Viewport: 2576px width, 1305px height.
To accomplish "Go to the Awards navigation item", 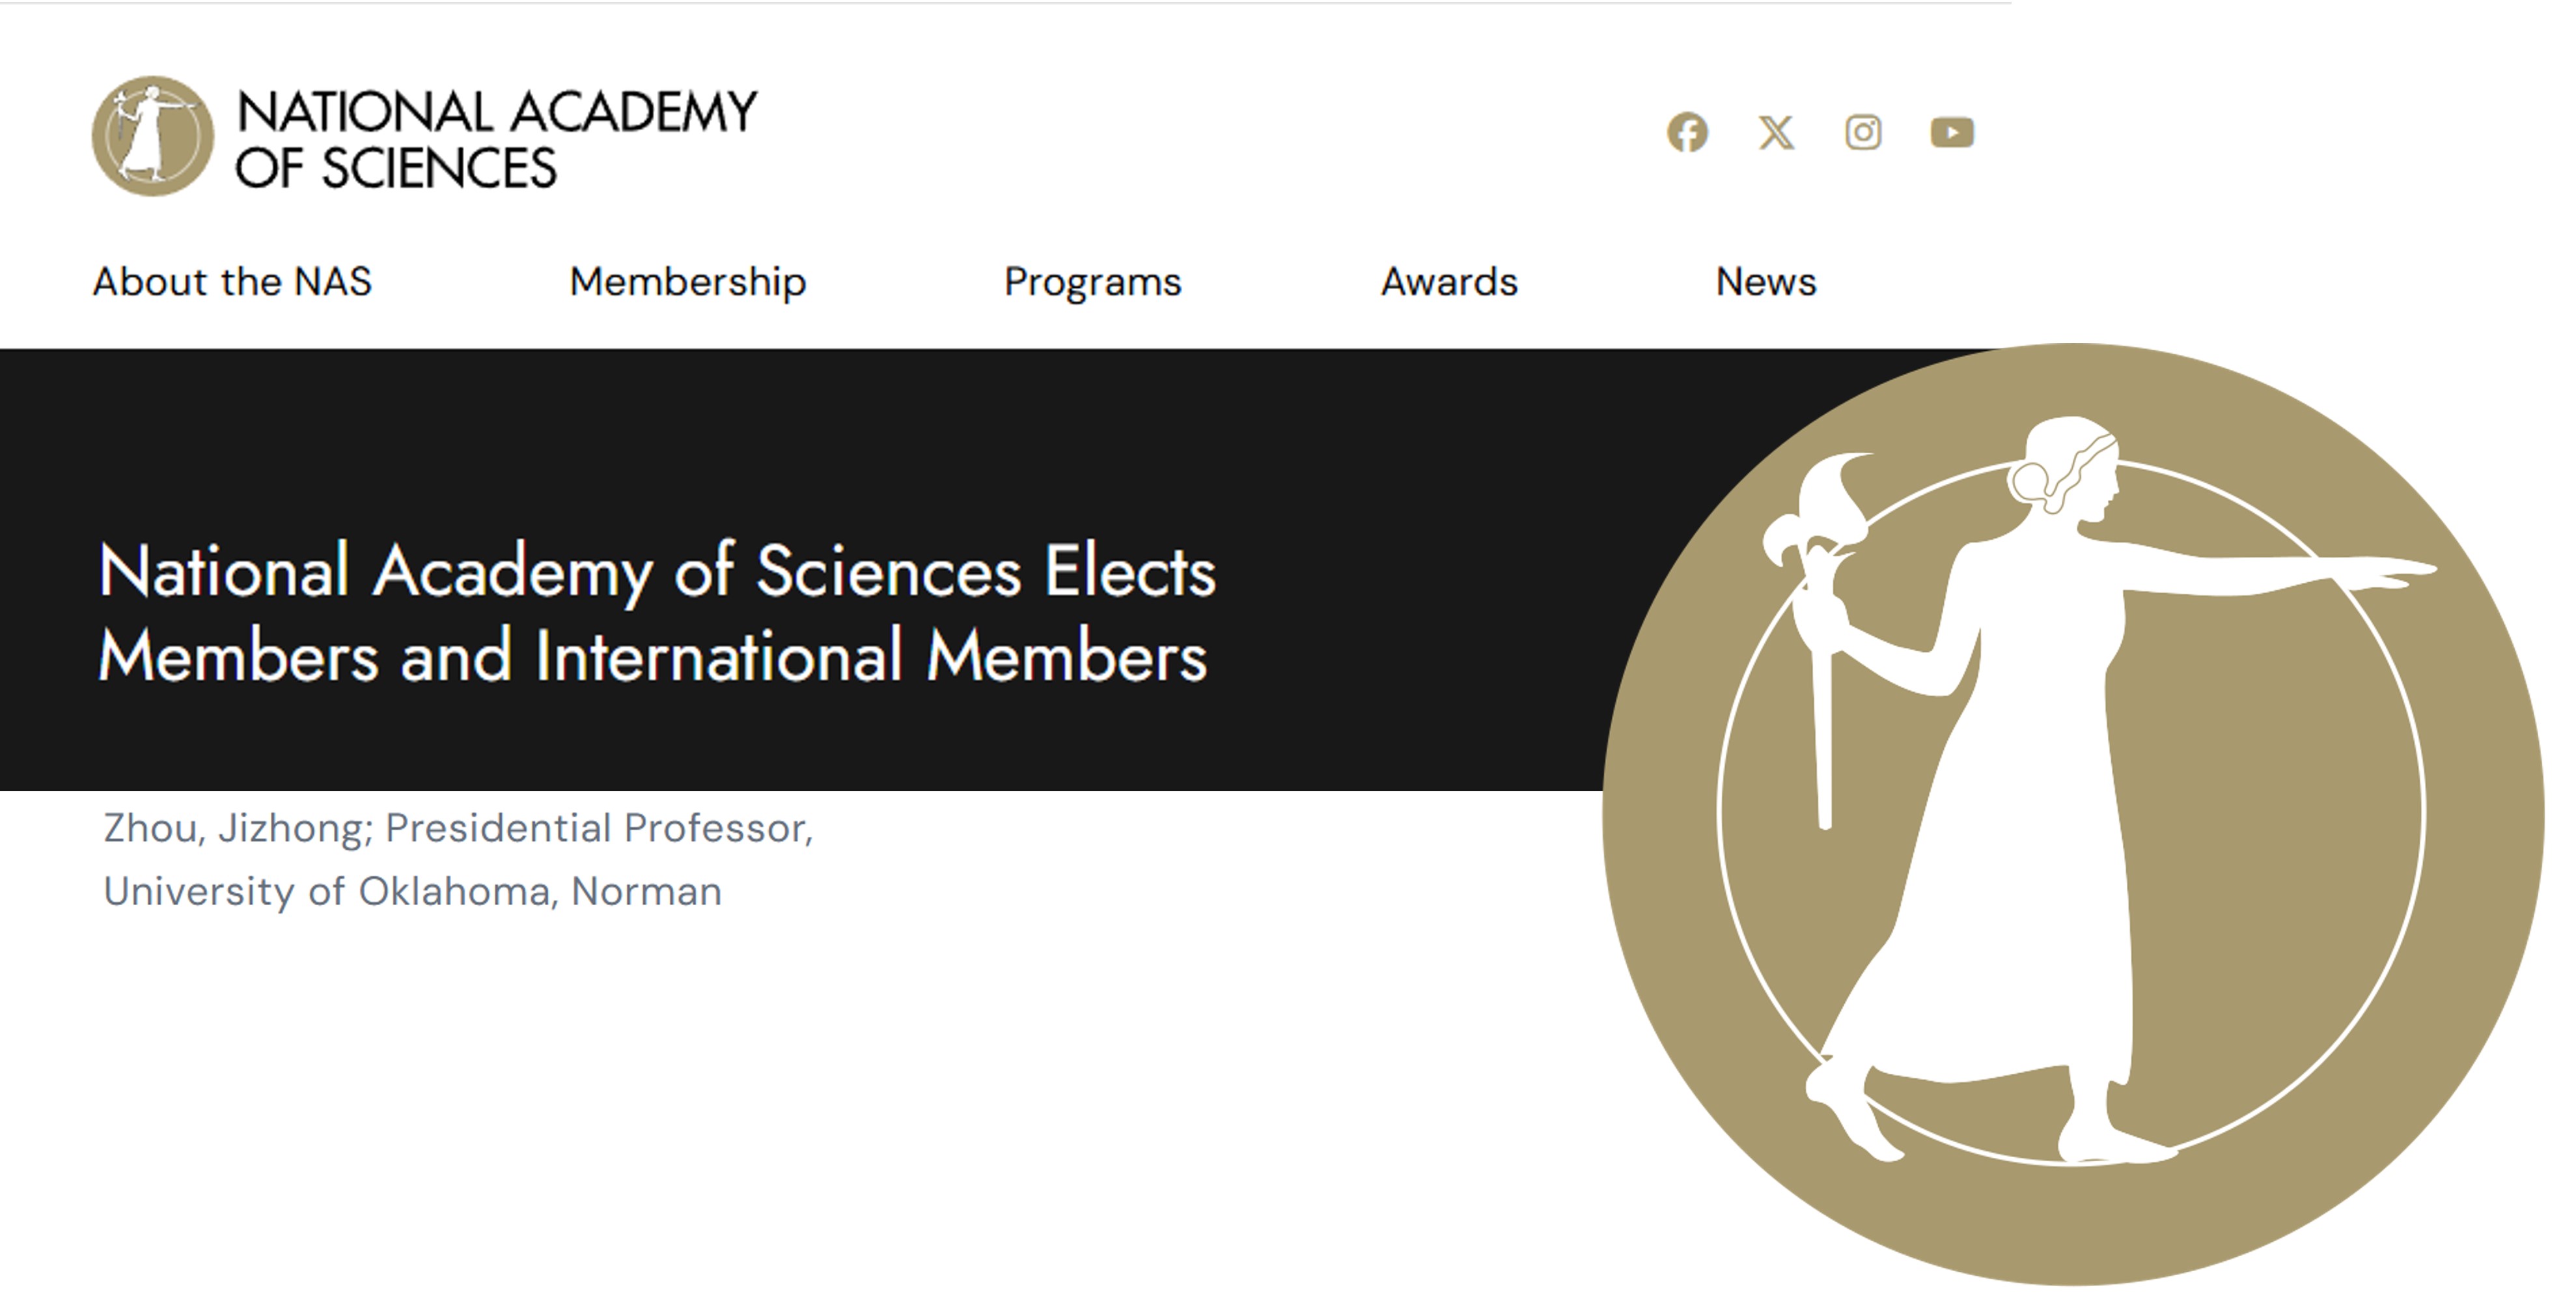I will click(1449, 282).
